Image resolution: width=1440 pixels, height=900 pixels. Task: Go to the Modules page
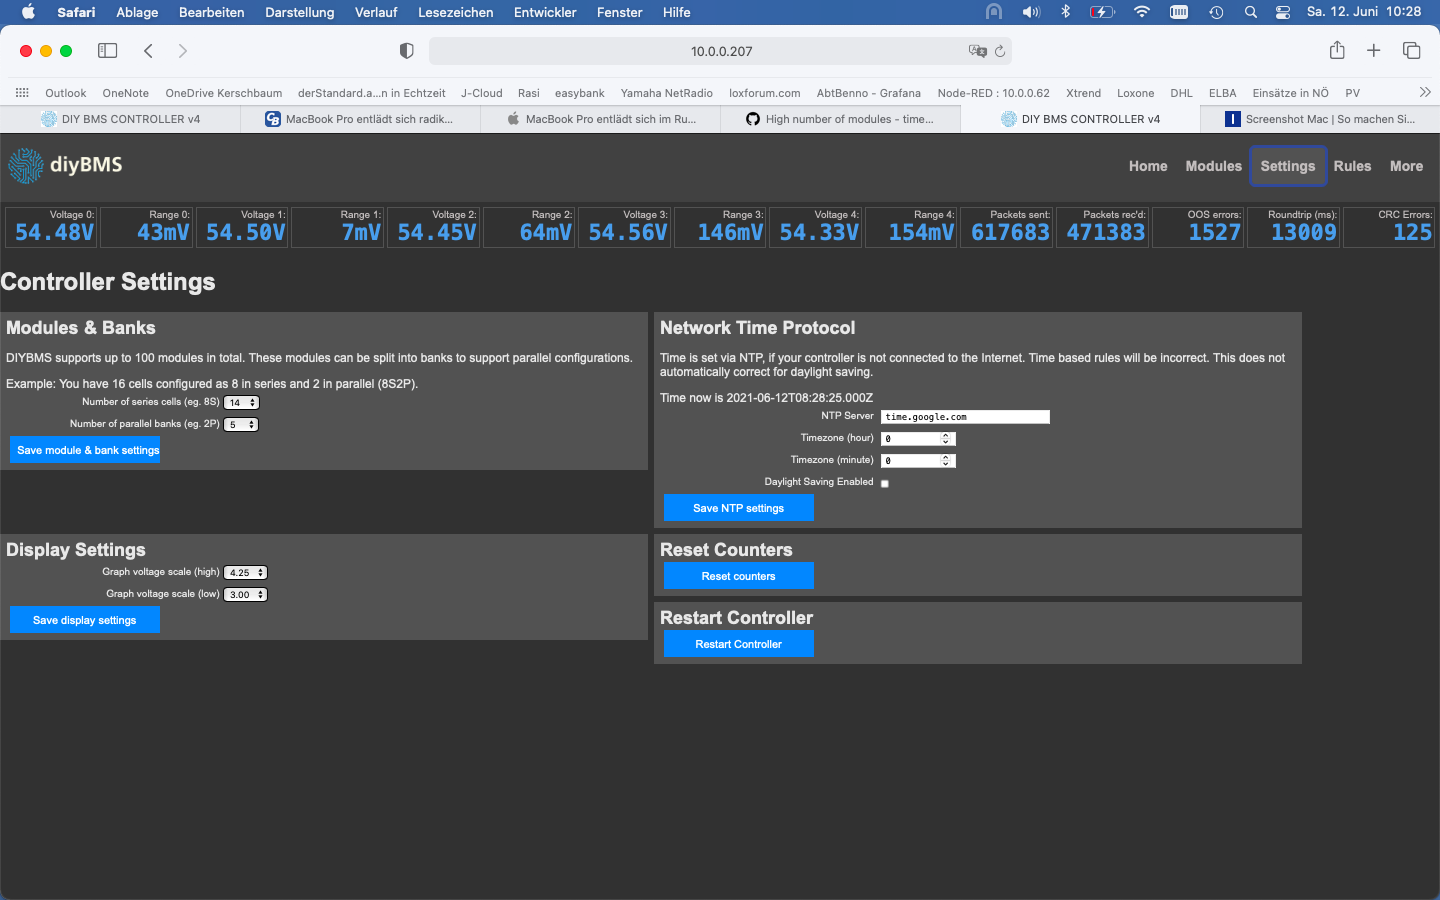(1213, 166)
